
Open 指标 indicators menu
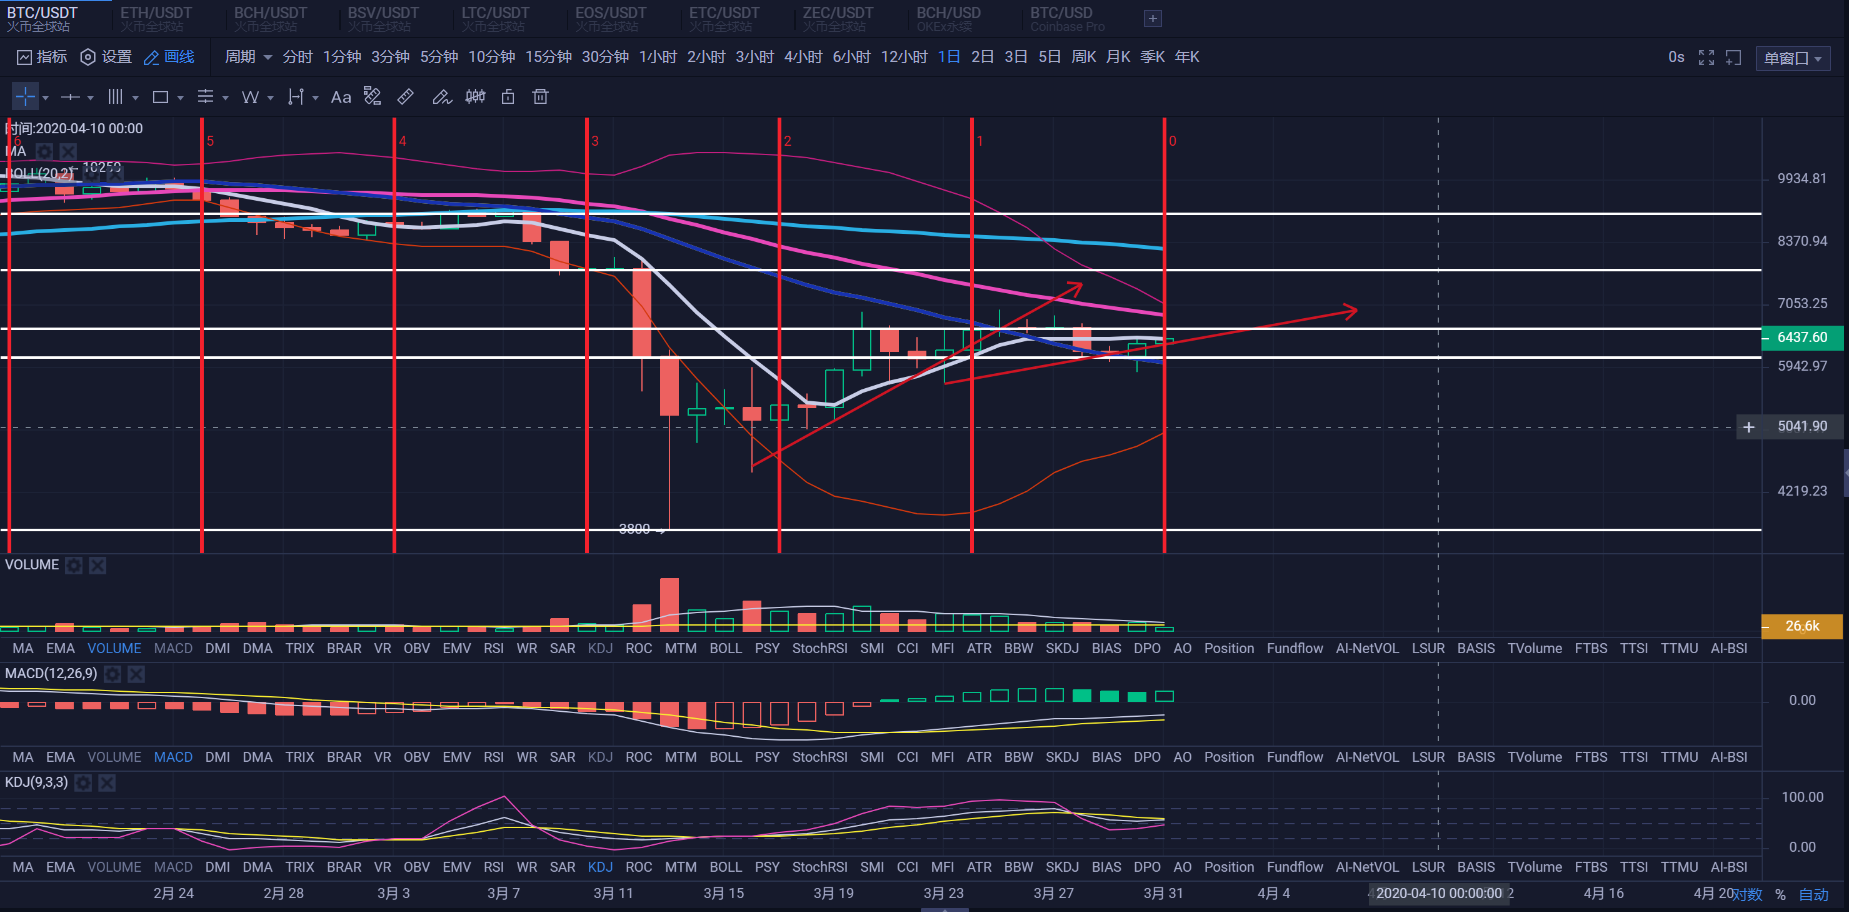(x=42, y=57)
